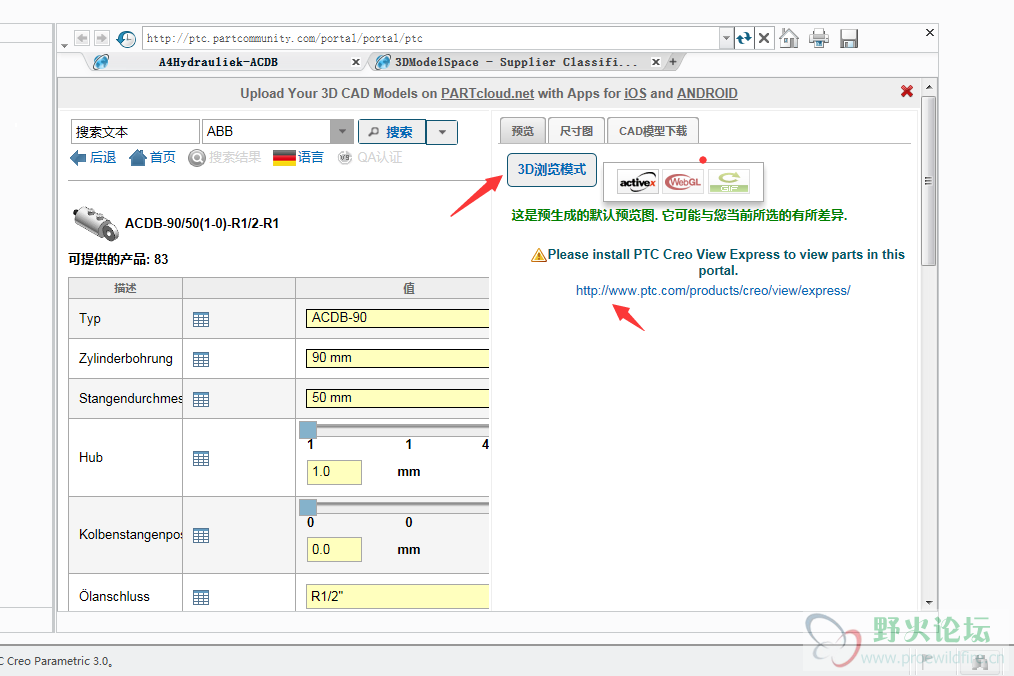
Task: Open table icon in Hub row
Action: [x=201, y=459]
